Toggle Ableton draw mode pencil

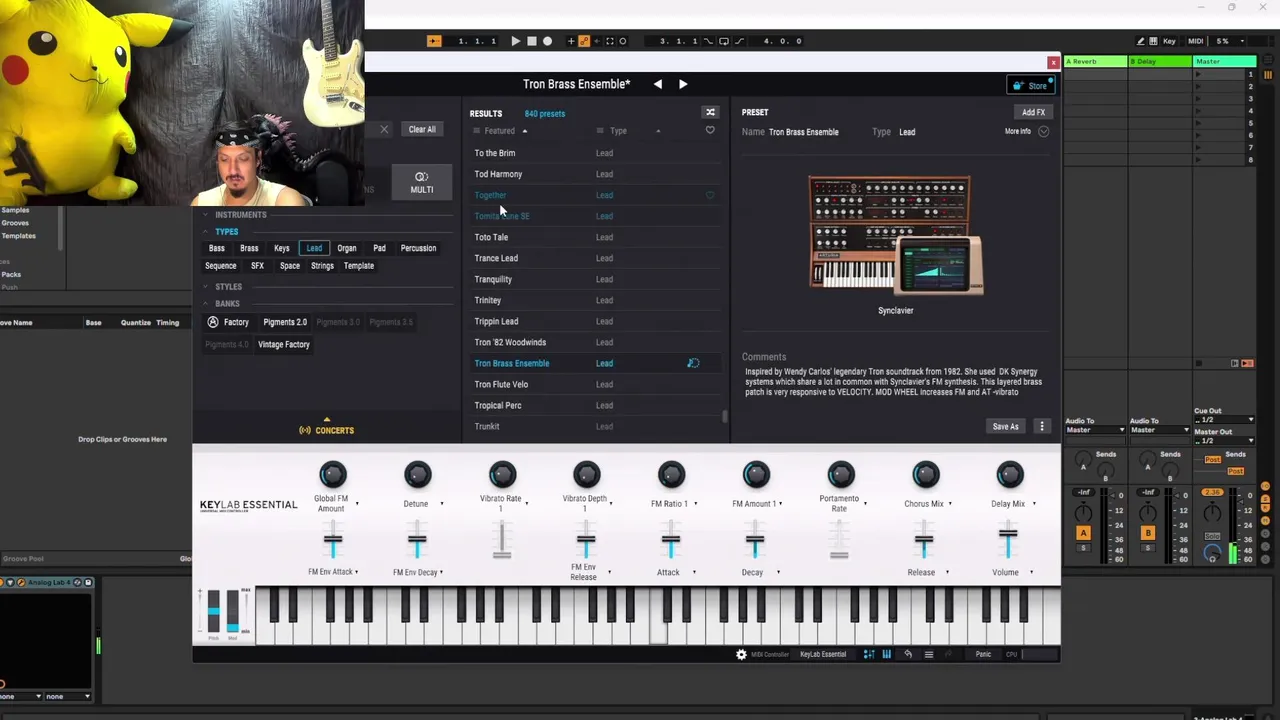click(x=1140, y=41)
